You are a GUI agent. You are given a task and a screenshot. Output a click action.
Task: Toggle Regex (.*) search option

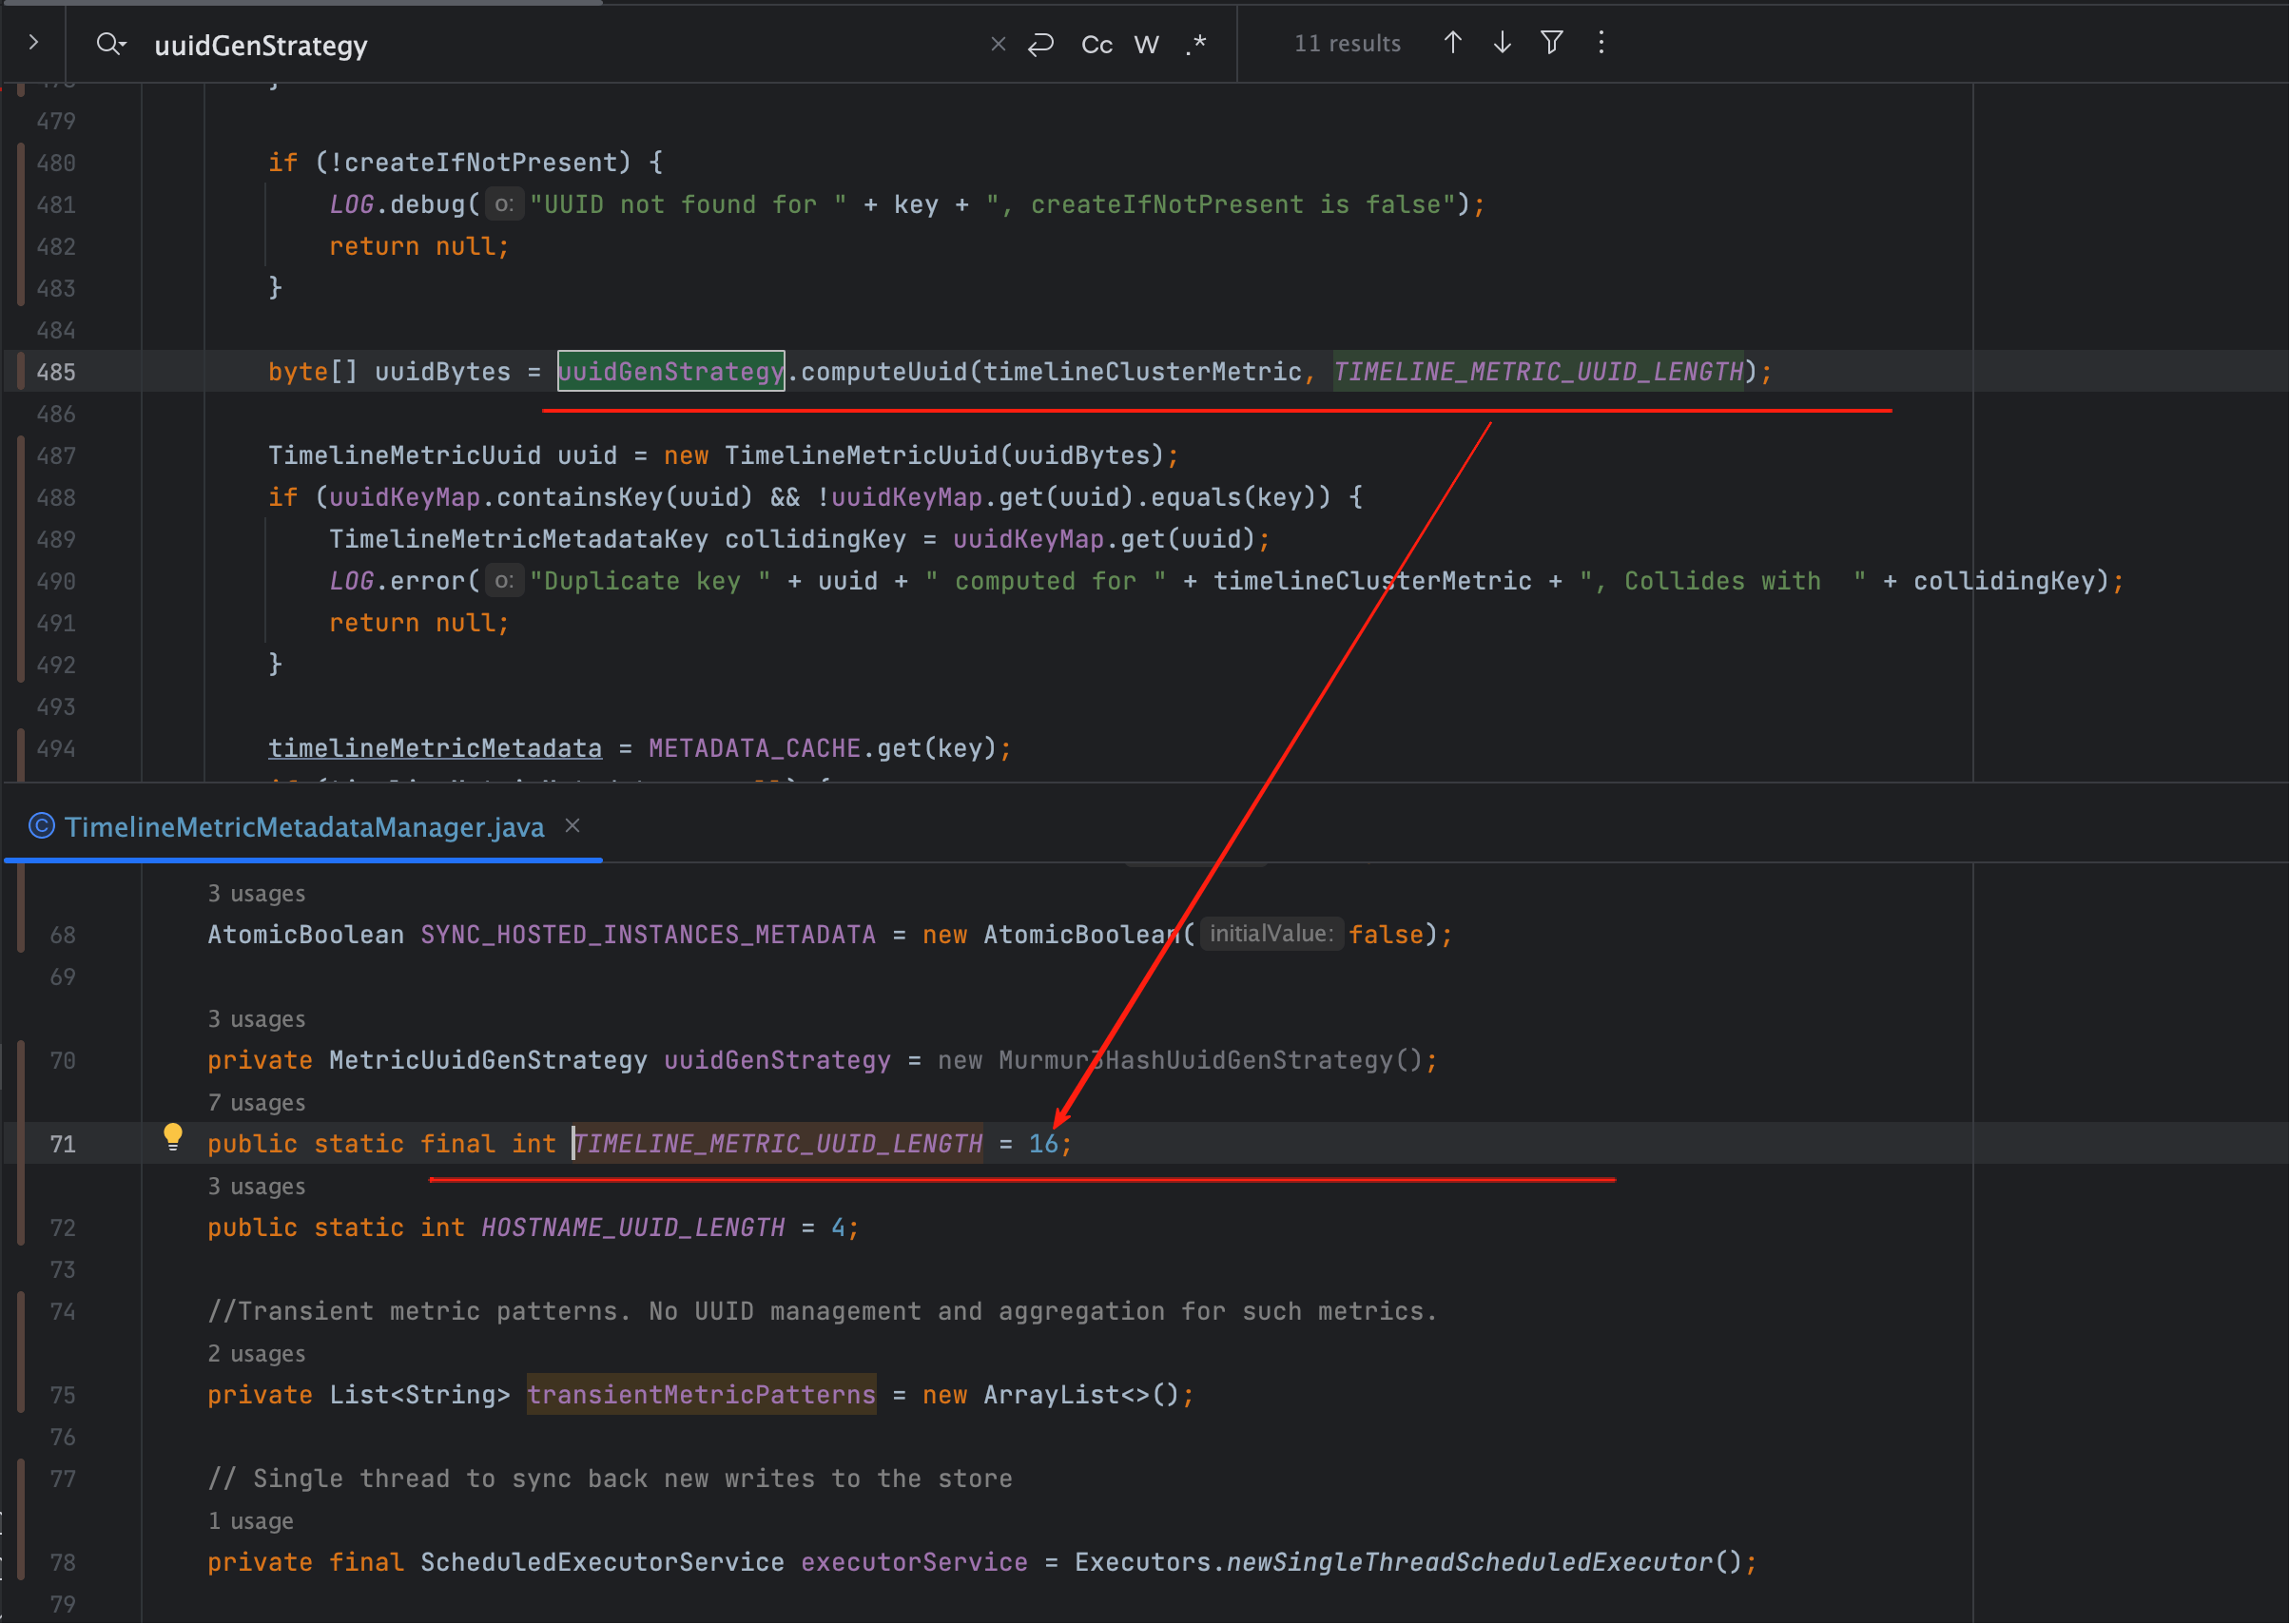[1196, 45]
